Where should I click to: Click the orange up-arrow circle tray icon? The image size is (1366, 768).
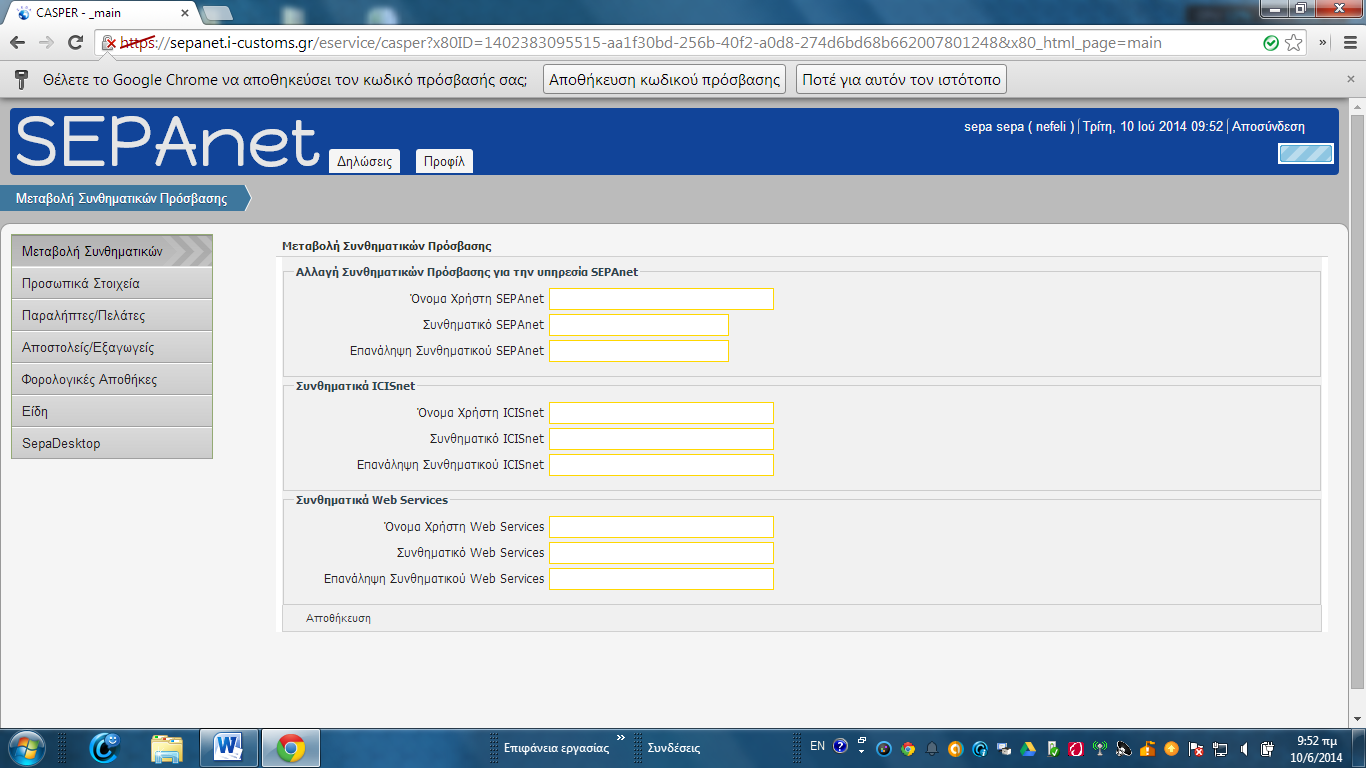(x=1171, y=748)
